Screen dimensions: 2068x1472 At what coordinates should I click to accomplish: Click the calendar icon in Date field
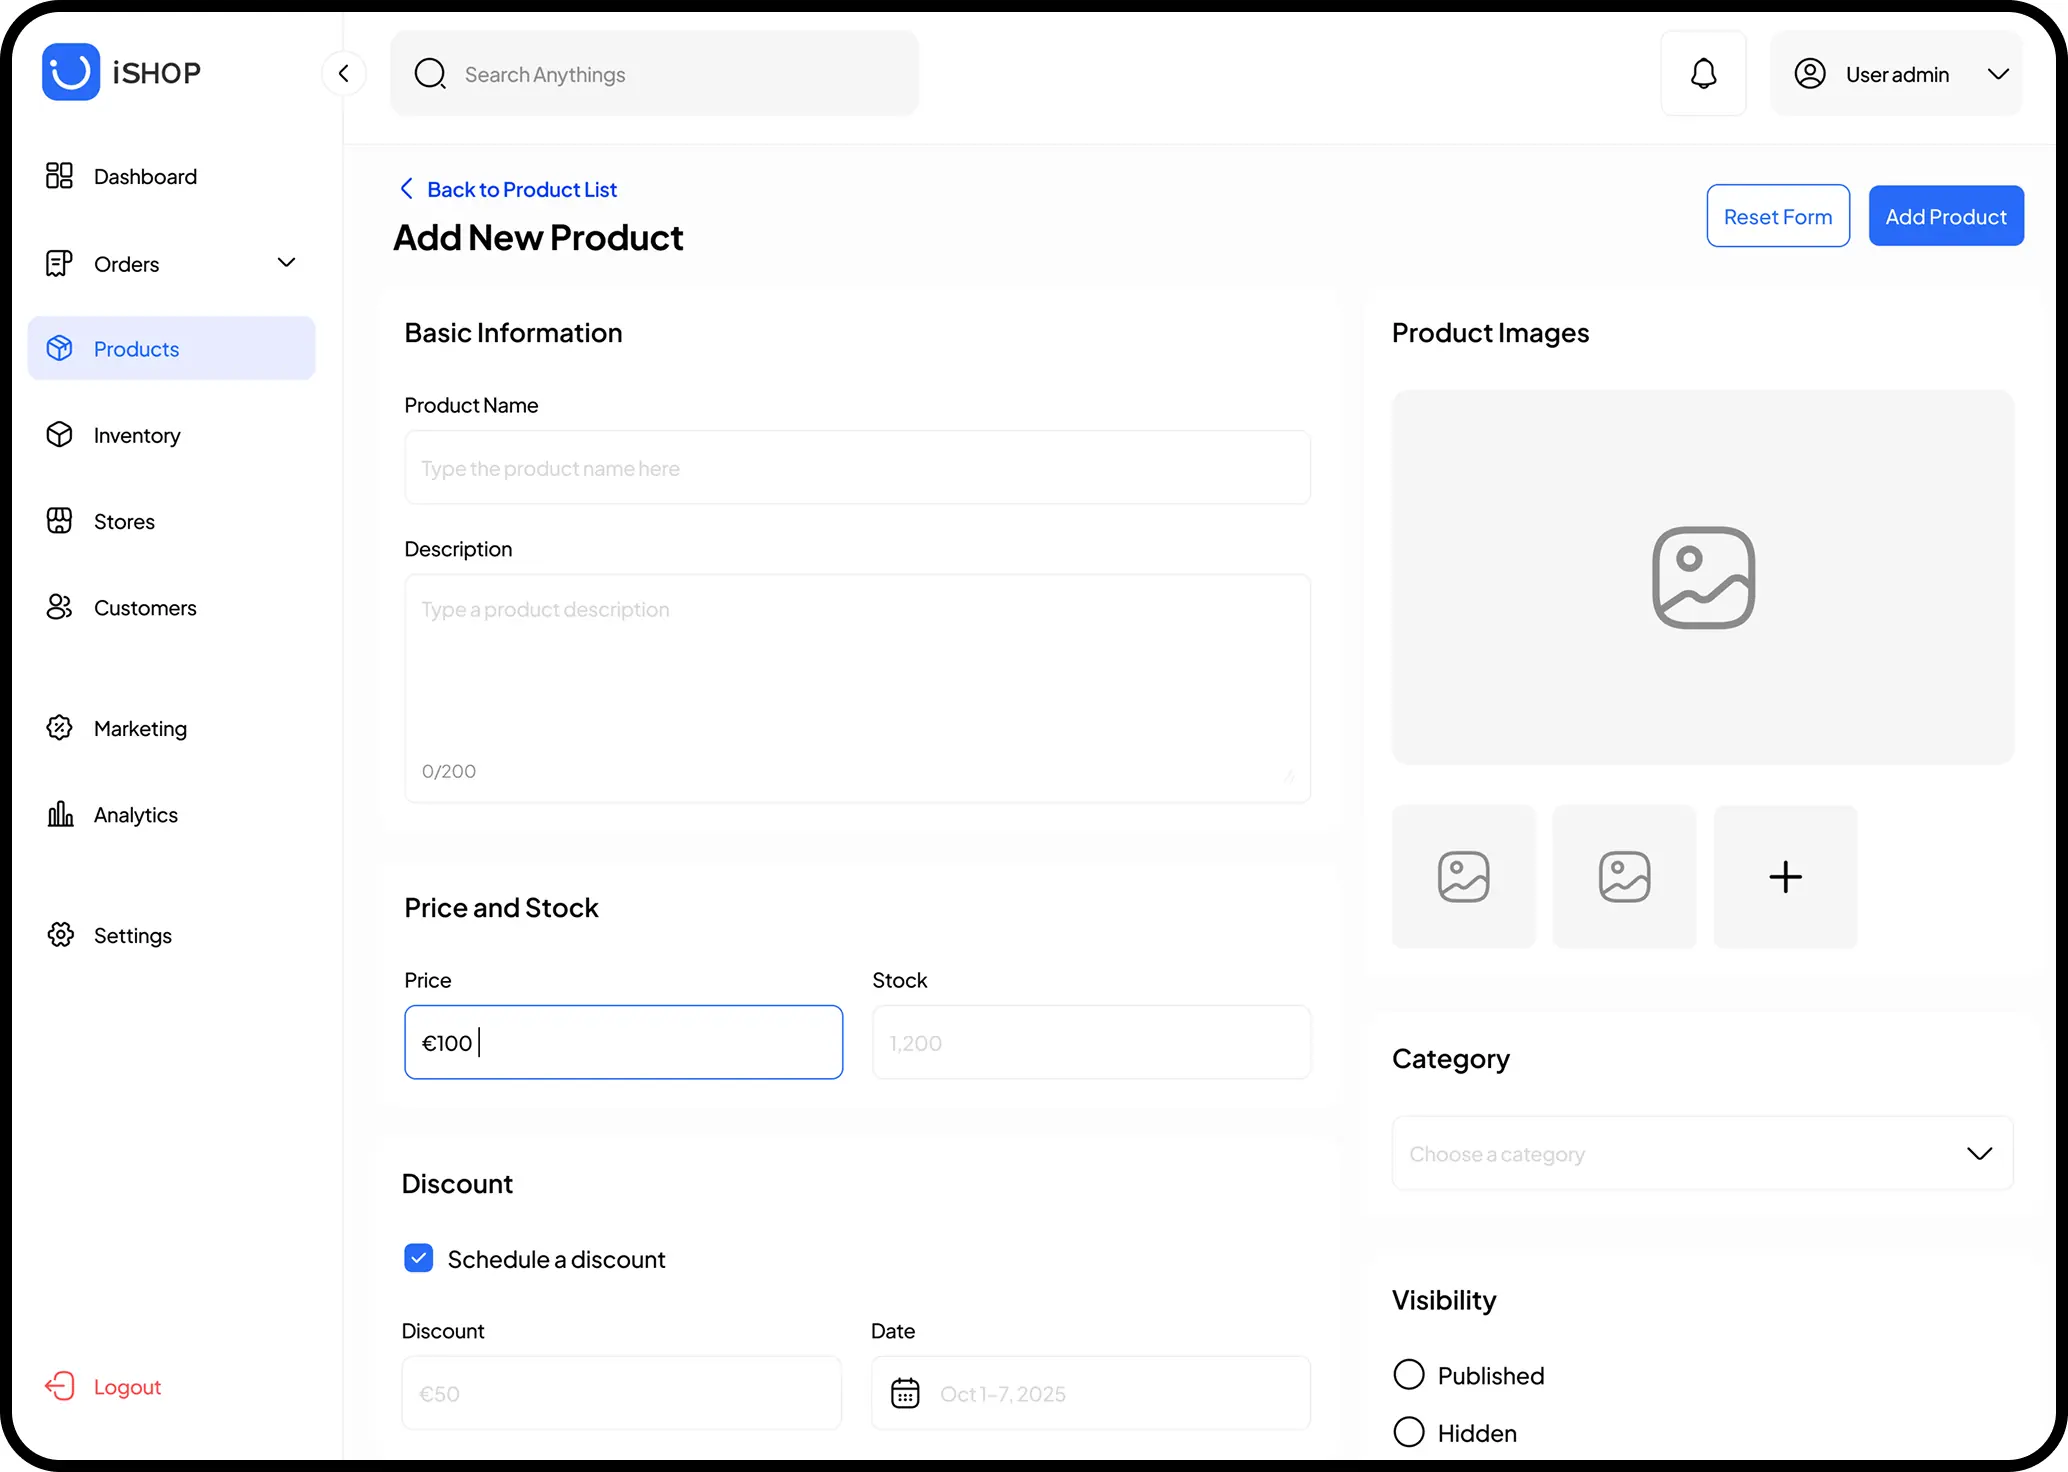point(905,1393)
